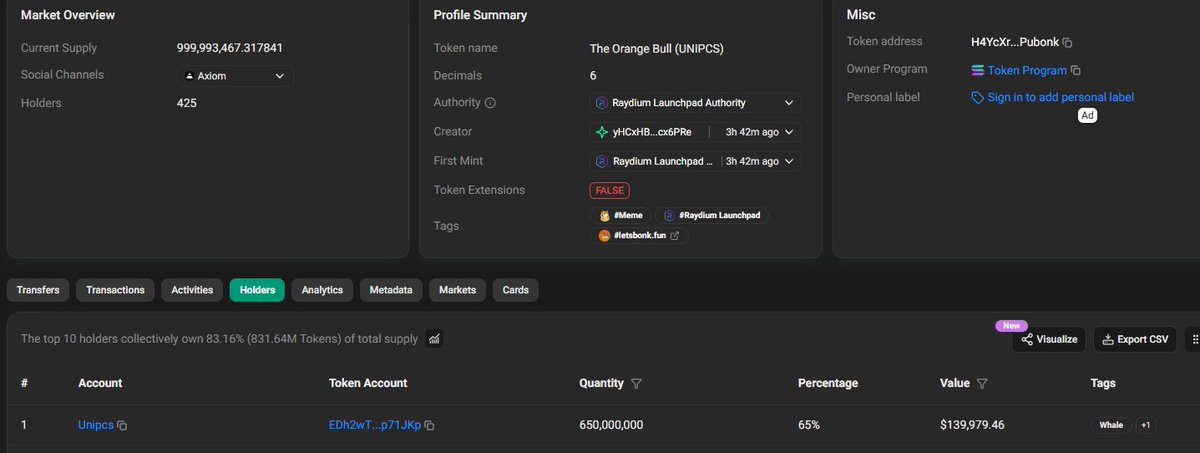Click the $139,979.46 value cell

click(972, 426)
